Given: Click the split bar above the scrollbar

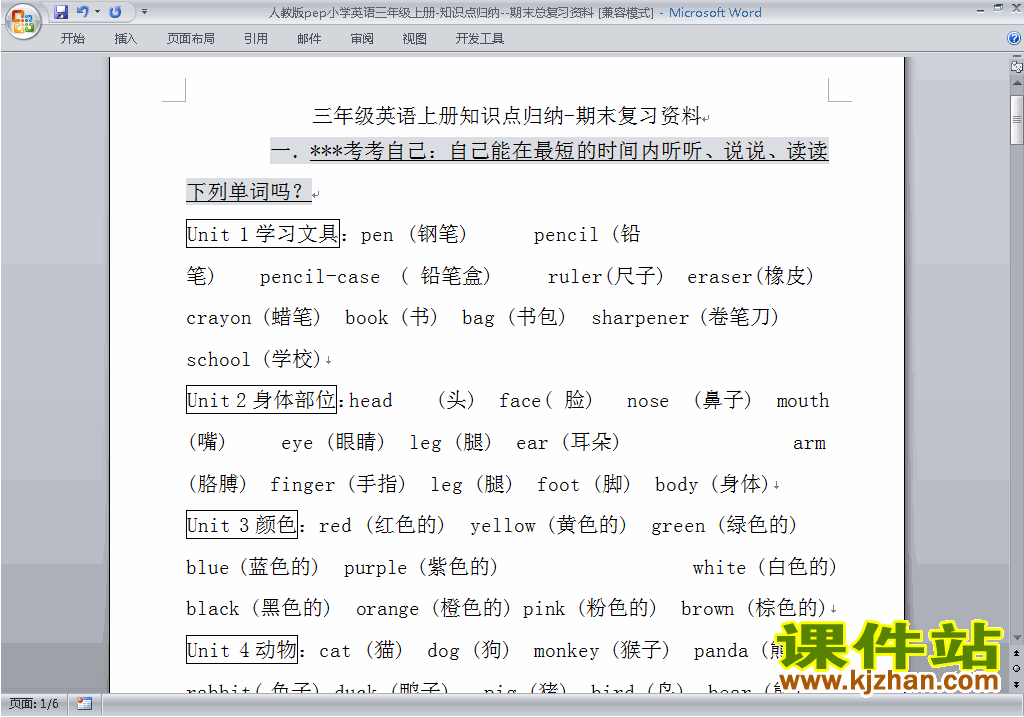Looking at the screenshot, I should pyautogui.click(x=1017, y=57).
